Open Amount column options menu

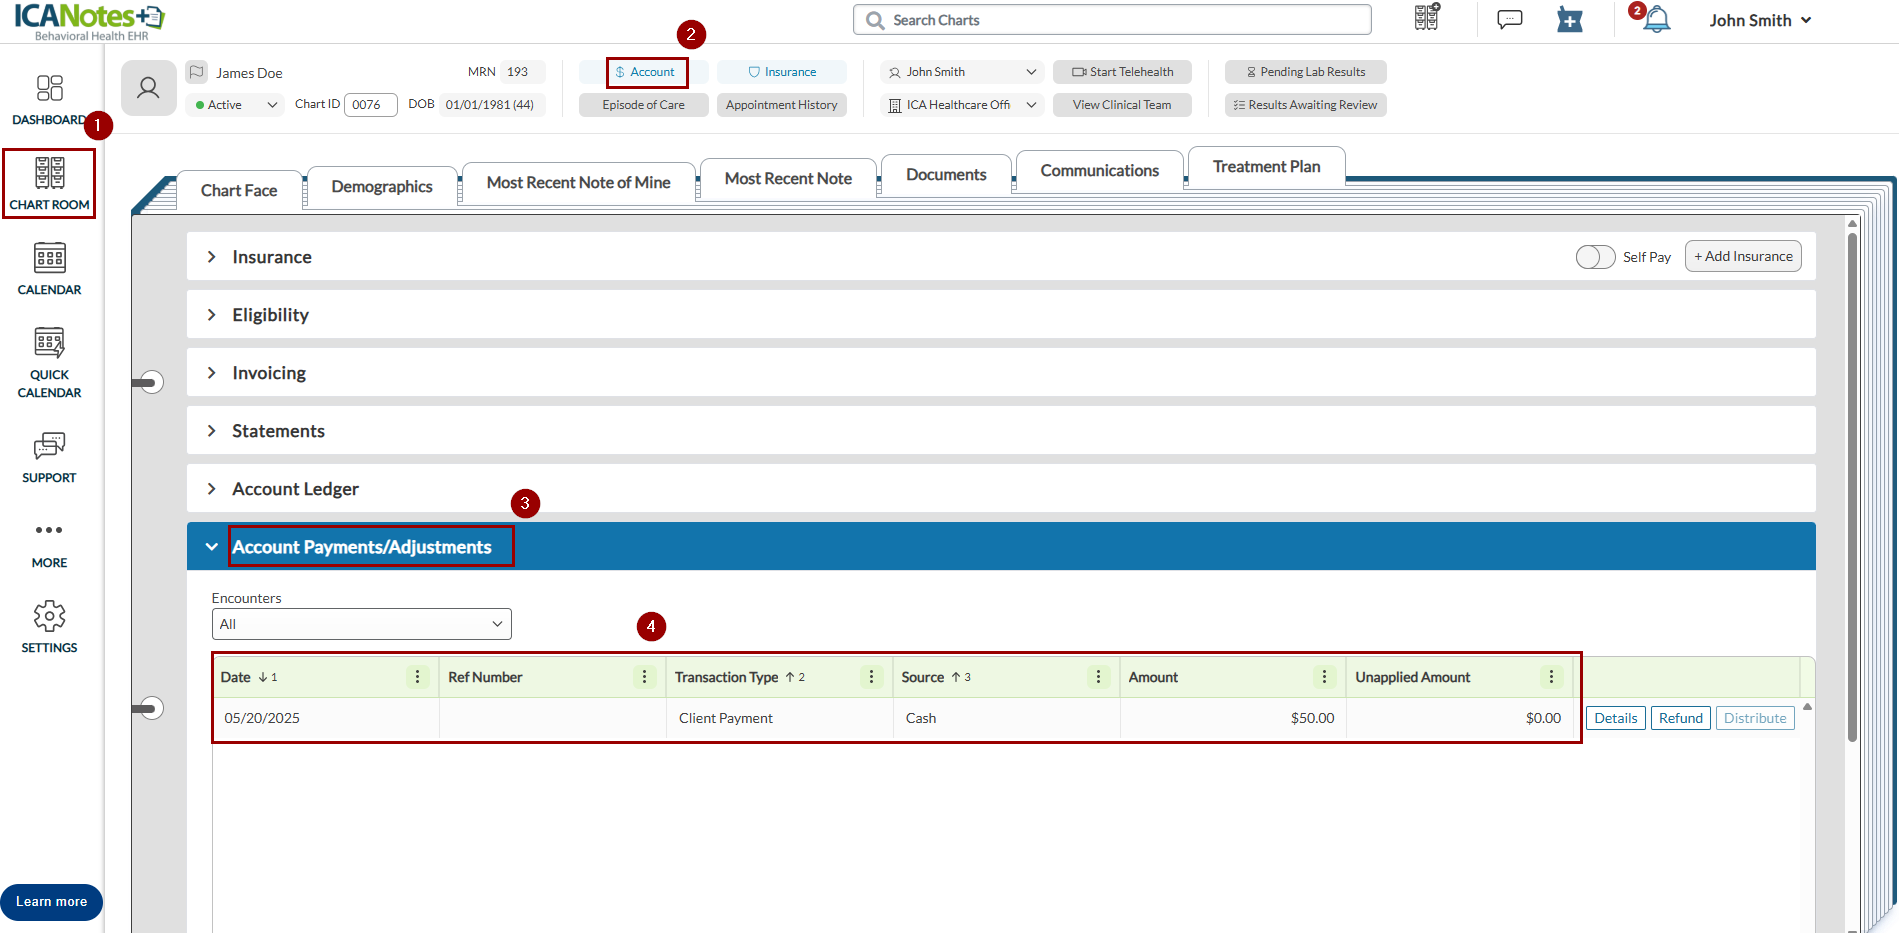(x=1325, y=677)
